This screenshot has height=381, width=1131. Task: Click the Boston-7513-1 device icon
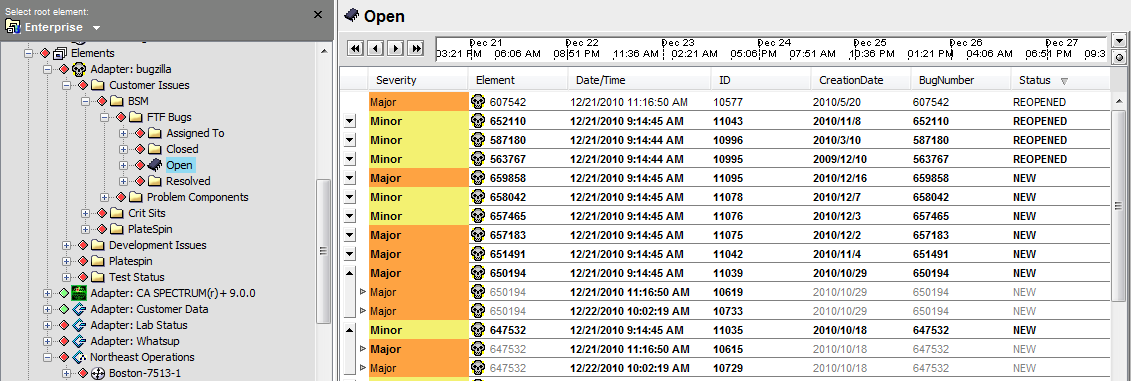(98, 373)
